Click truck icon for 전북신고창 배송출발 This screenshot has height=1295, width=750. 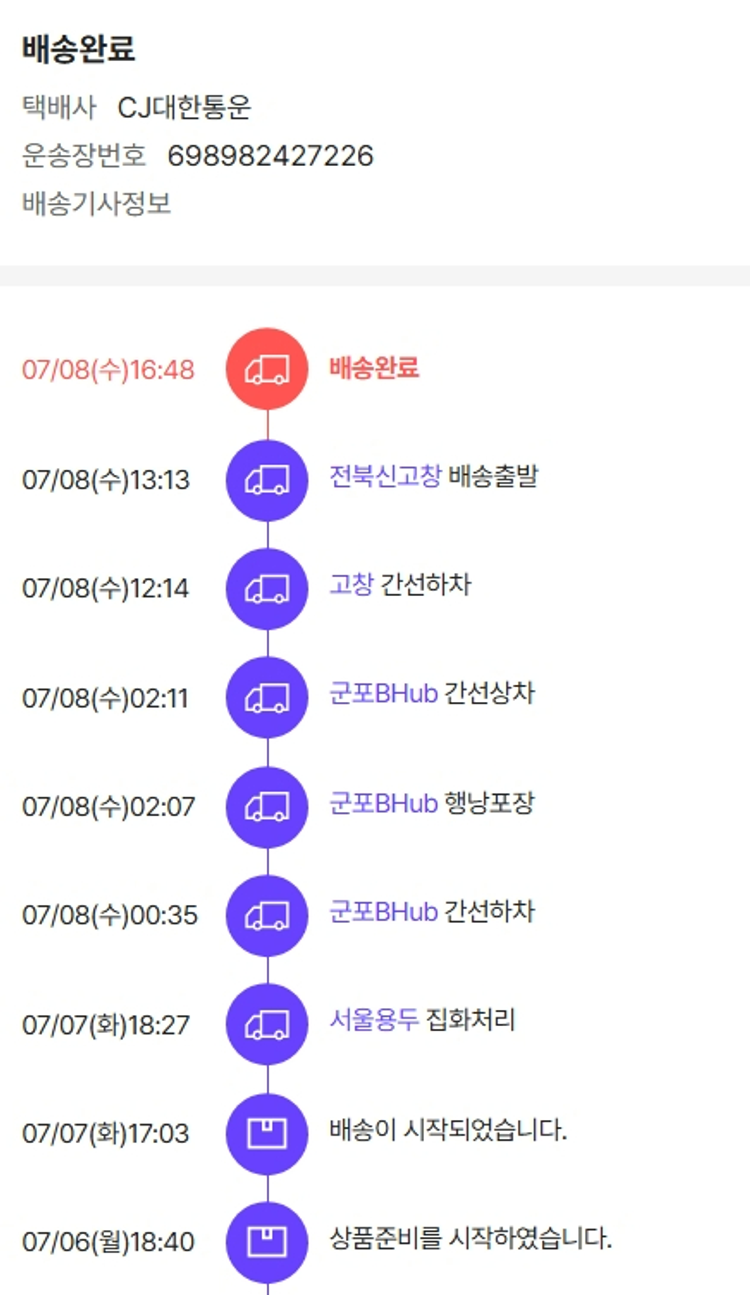tap(267, 480)
